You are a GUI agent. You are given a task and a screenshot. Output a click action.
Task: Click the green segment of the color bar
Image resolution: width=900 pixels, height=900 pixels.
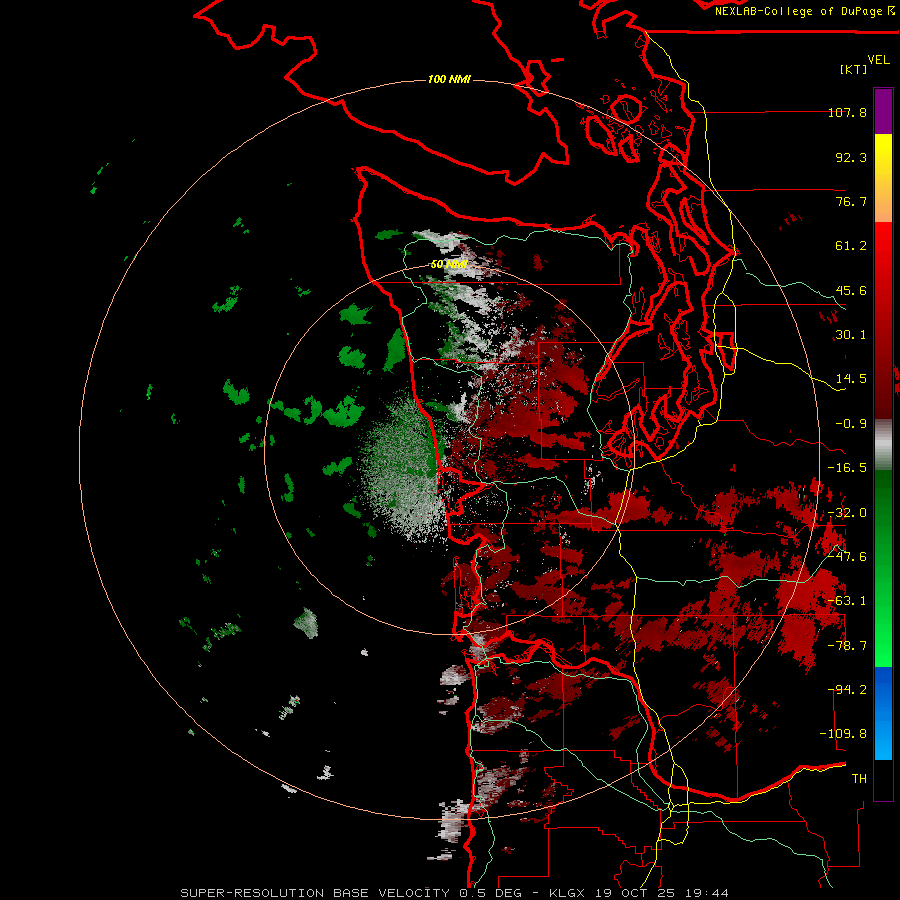[883, 568]
